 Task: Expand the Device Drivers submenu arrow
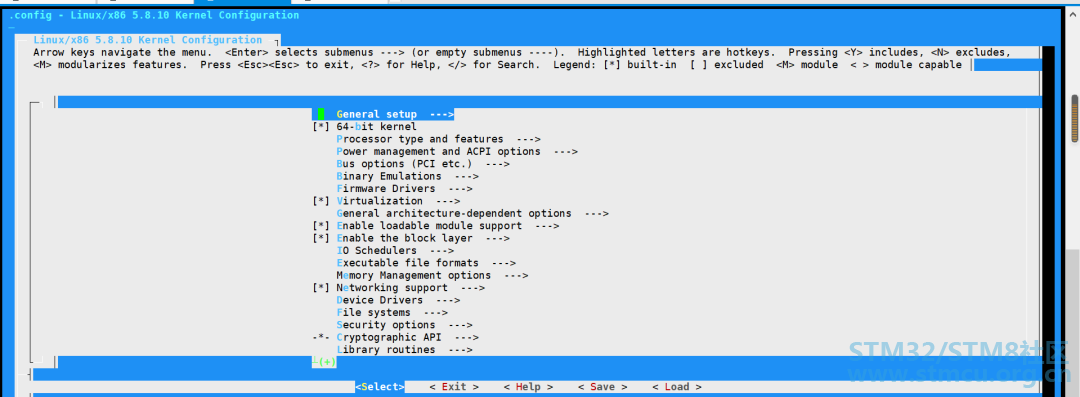coord(448,301)
